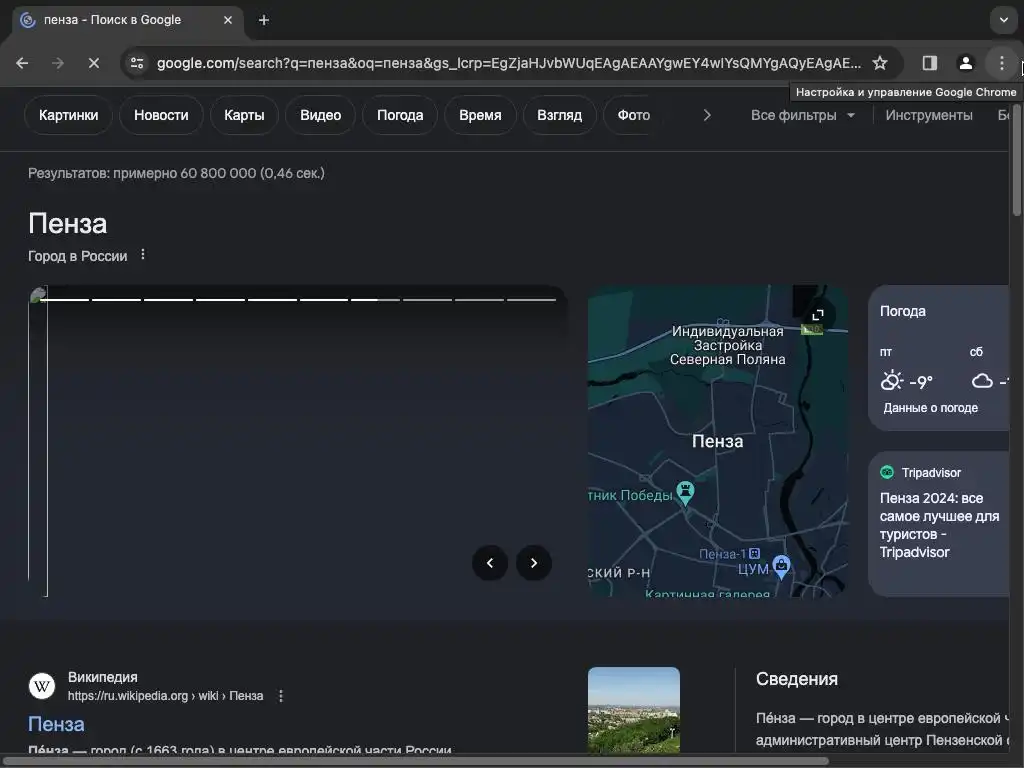Click the Сведения heading
Viewport: 1024px width, 768px height.
(x=797, y=679)
